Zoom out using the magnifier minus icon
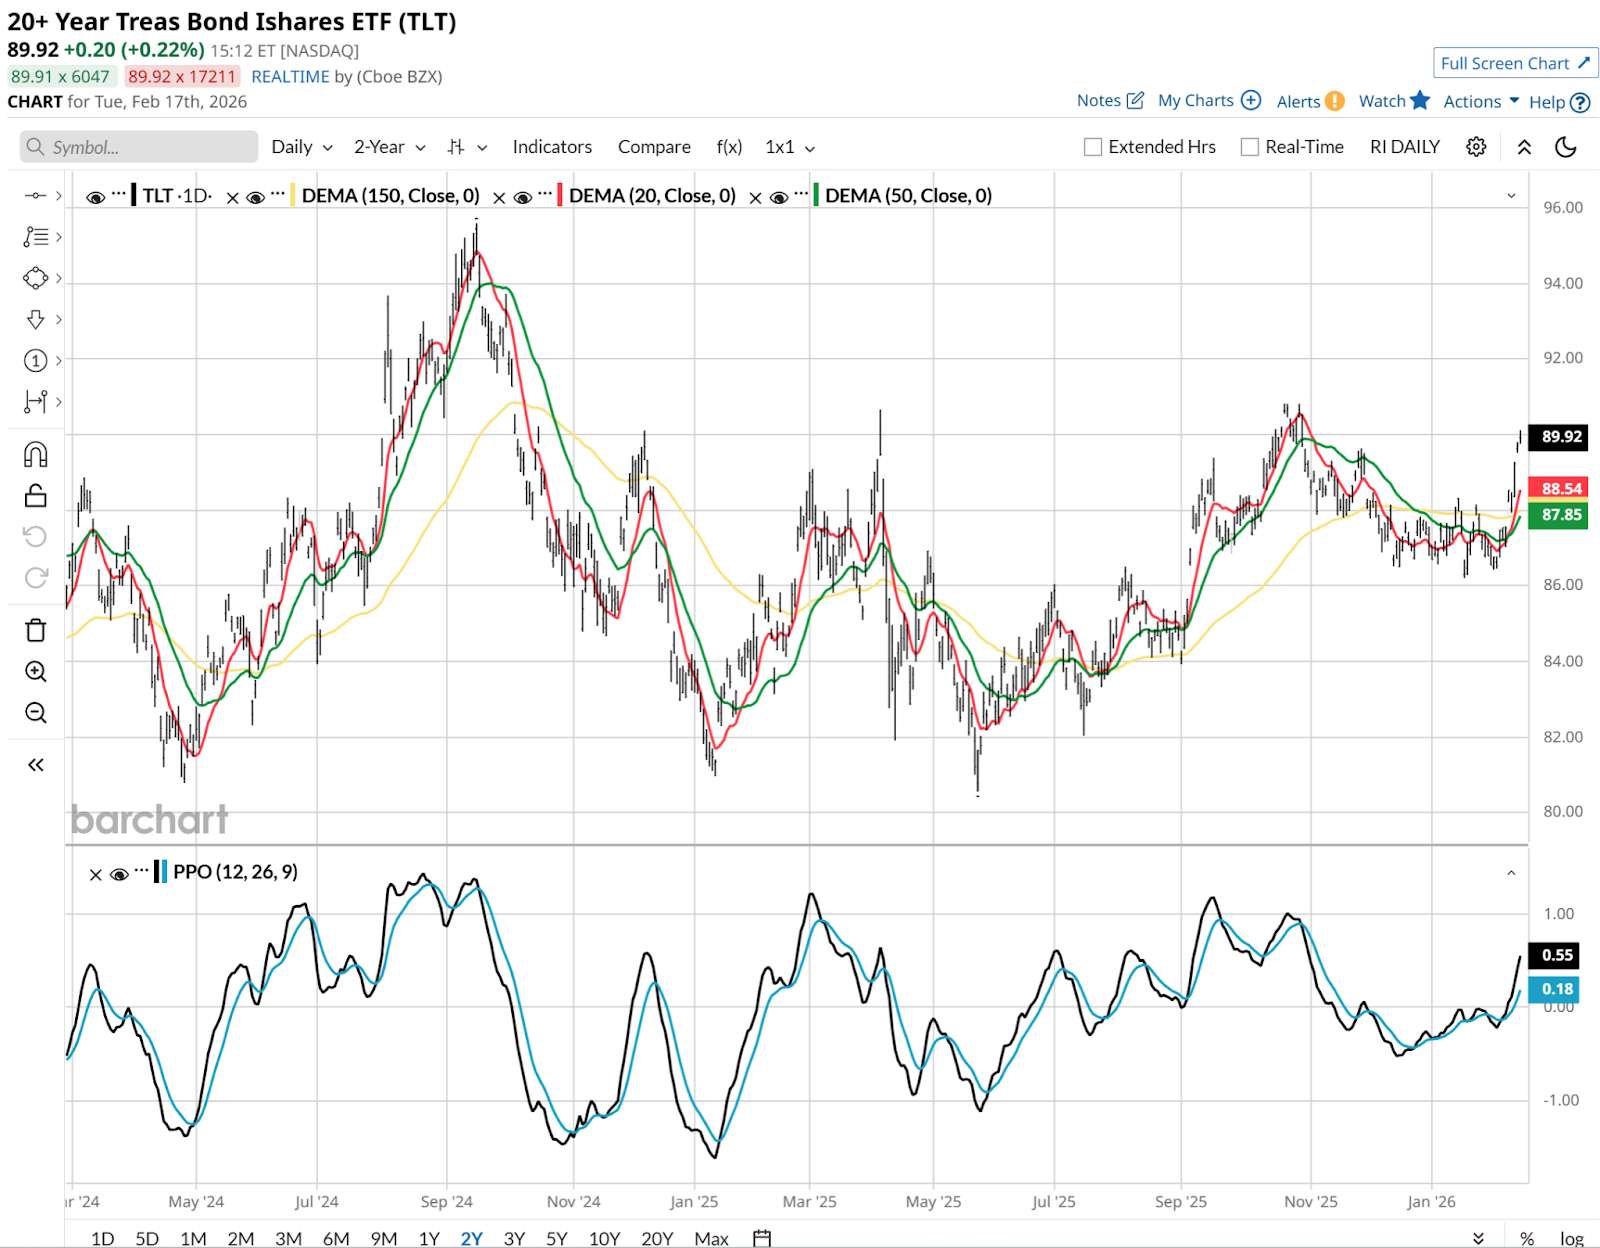Image resolution: width=1600 pixels, height=1248 pixels. 35,713
